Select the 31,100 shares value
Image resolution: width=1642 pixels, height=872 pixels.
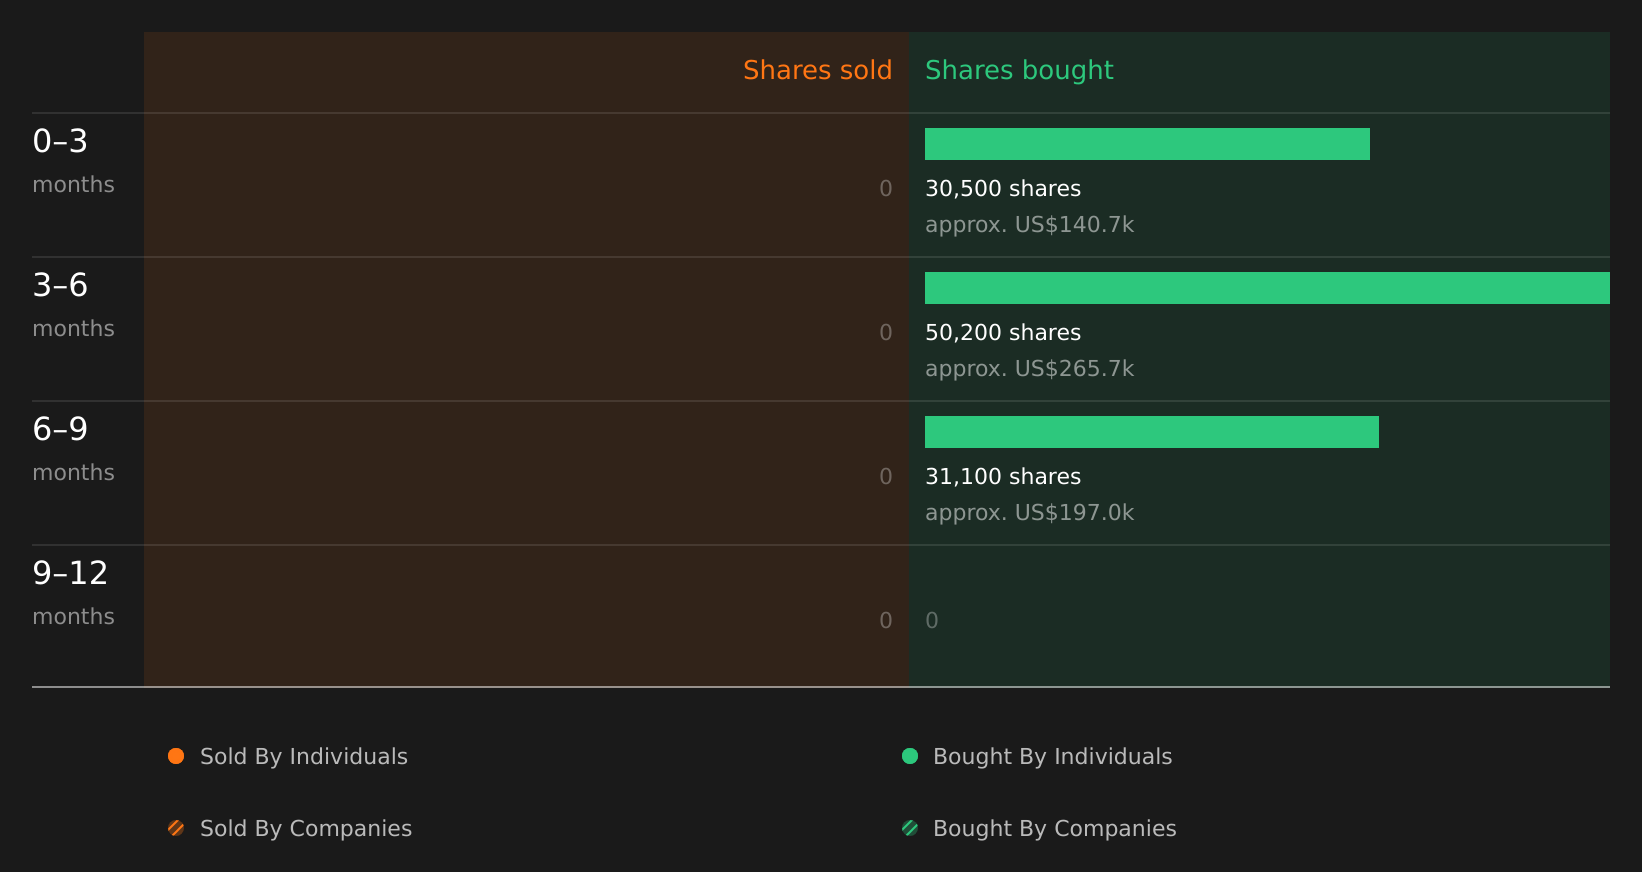pos(1003,477)
